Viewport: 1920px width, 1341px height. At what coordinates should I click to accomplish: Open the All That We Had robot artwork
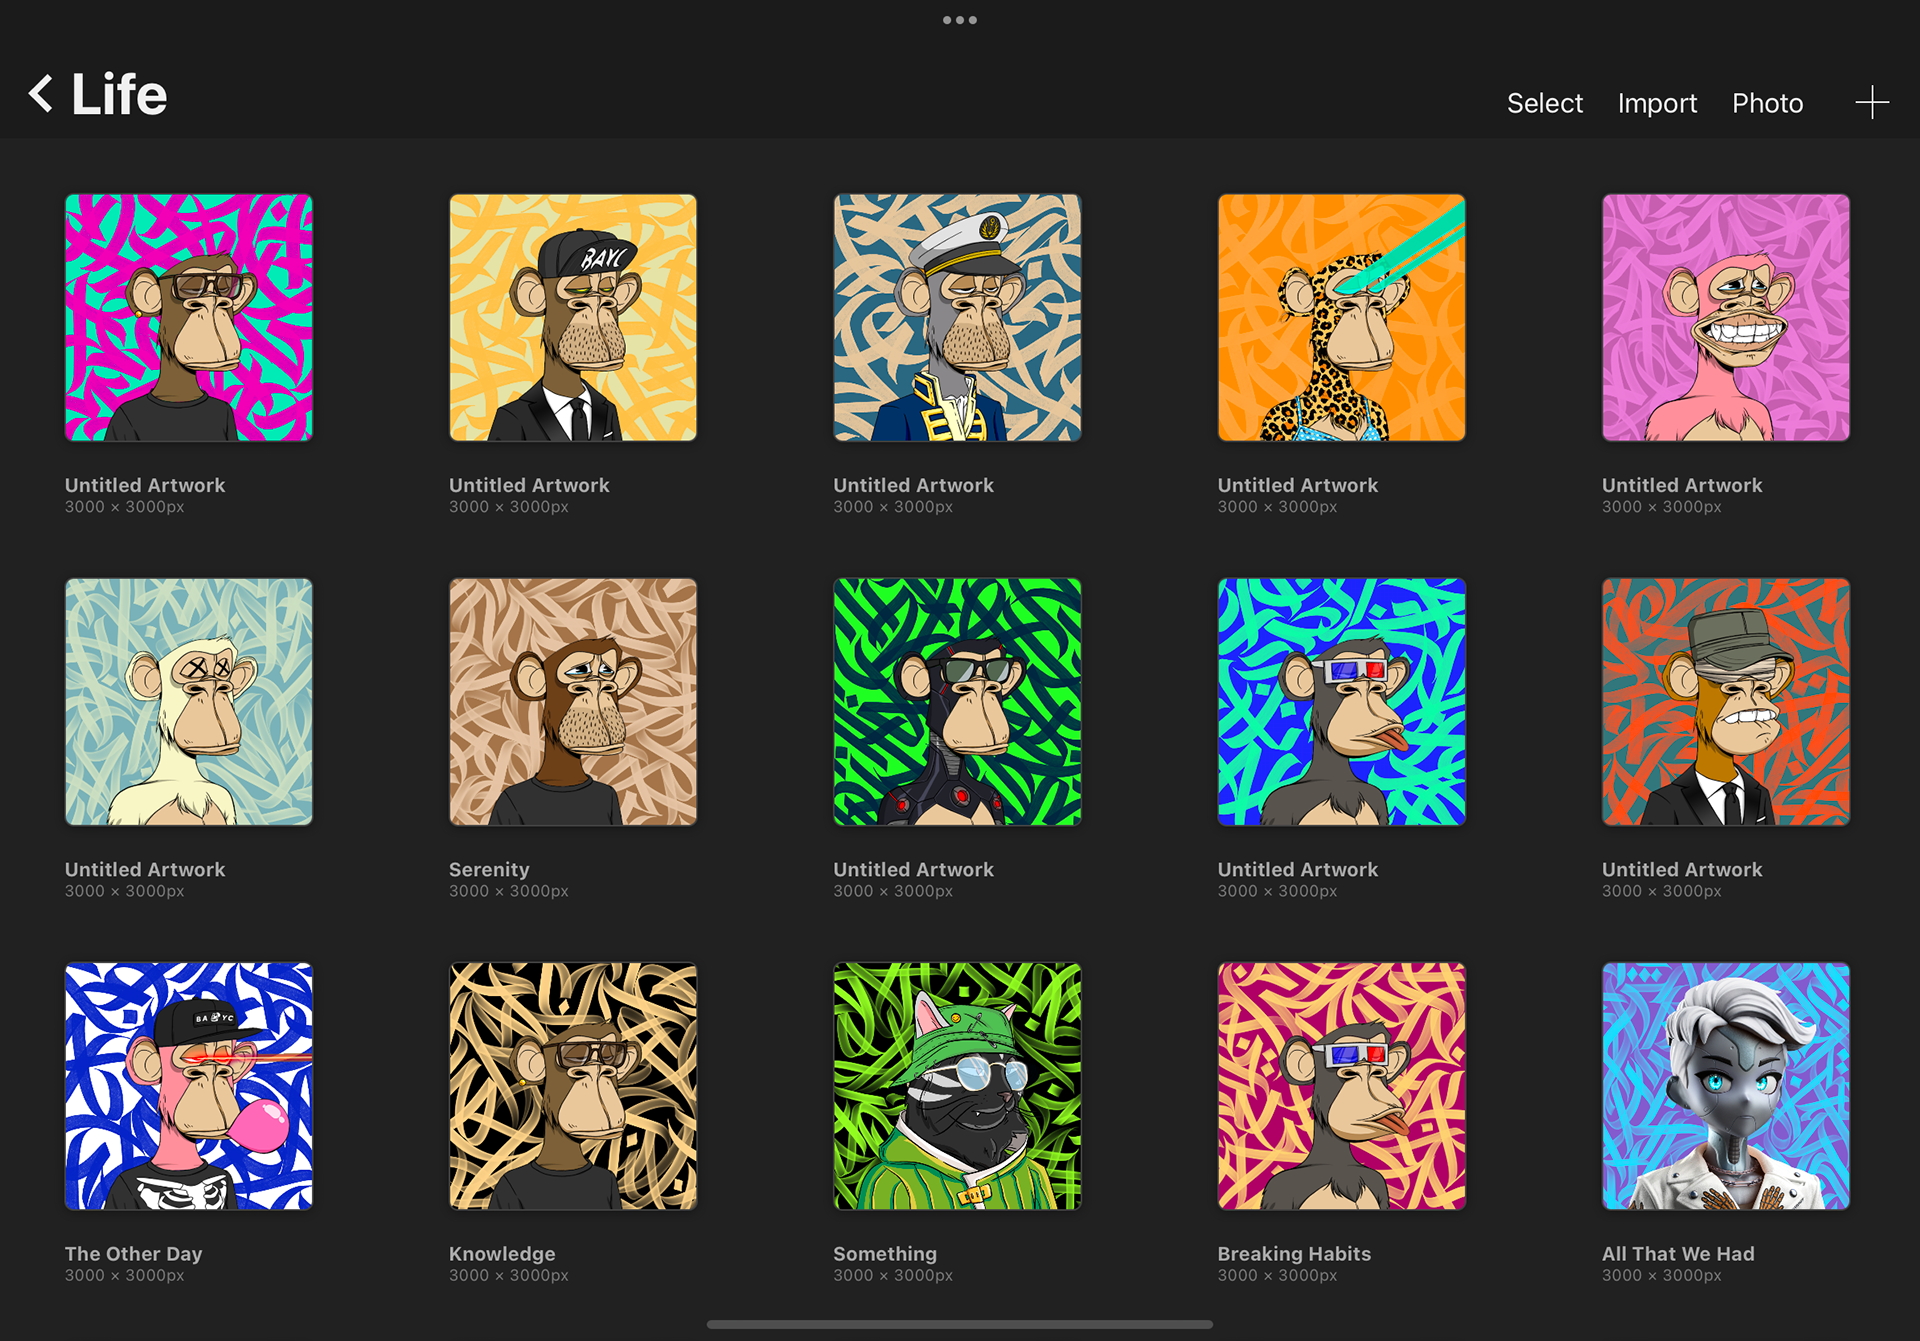[x=1725, y=1086]
